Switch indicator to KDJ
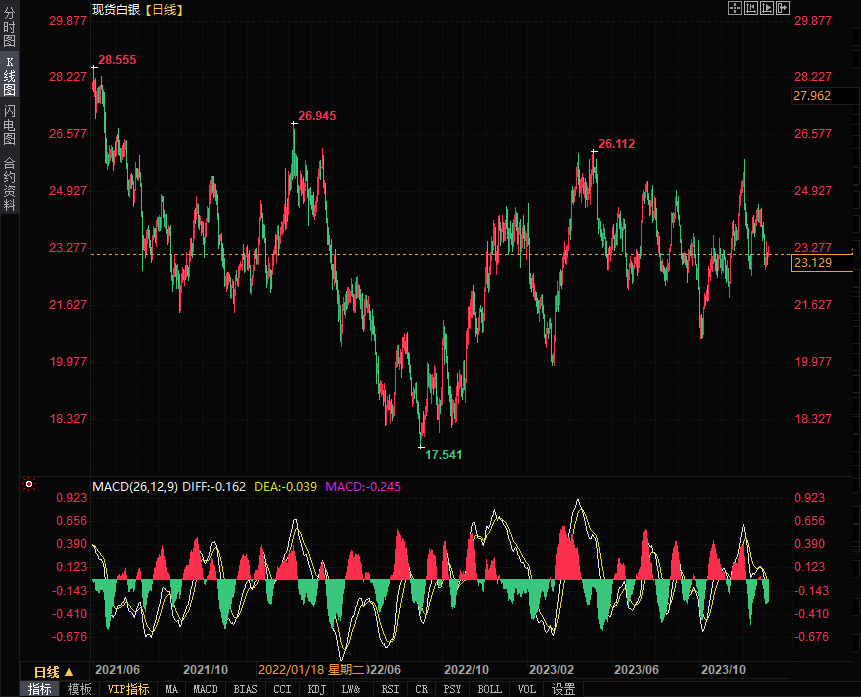This screenshot has width=861, height=697. [x=316, y=689]
